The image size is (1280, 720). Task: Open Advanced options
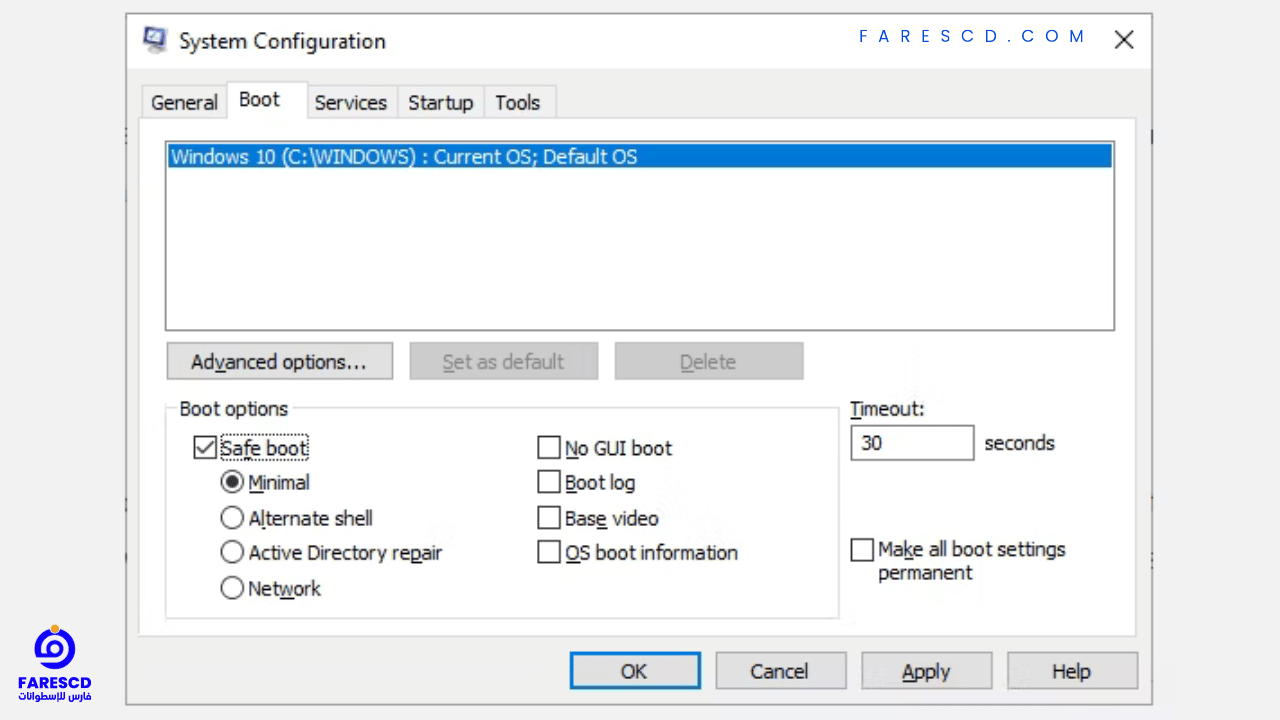click(279, 361)
